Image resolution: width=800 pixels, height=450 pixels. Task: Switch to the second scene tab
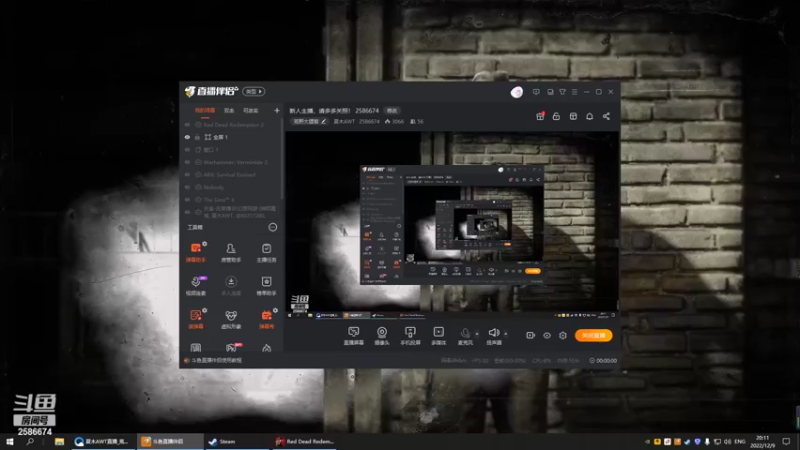pyautogui.click(x=229, y=110)
